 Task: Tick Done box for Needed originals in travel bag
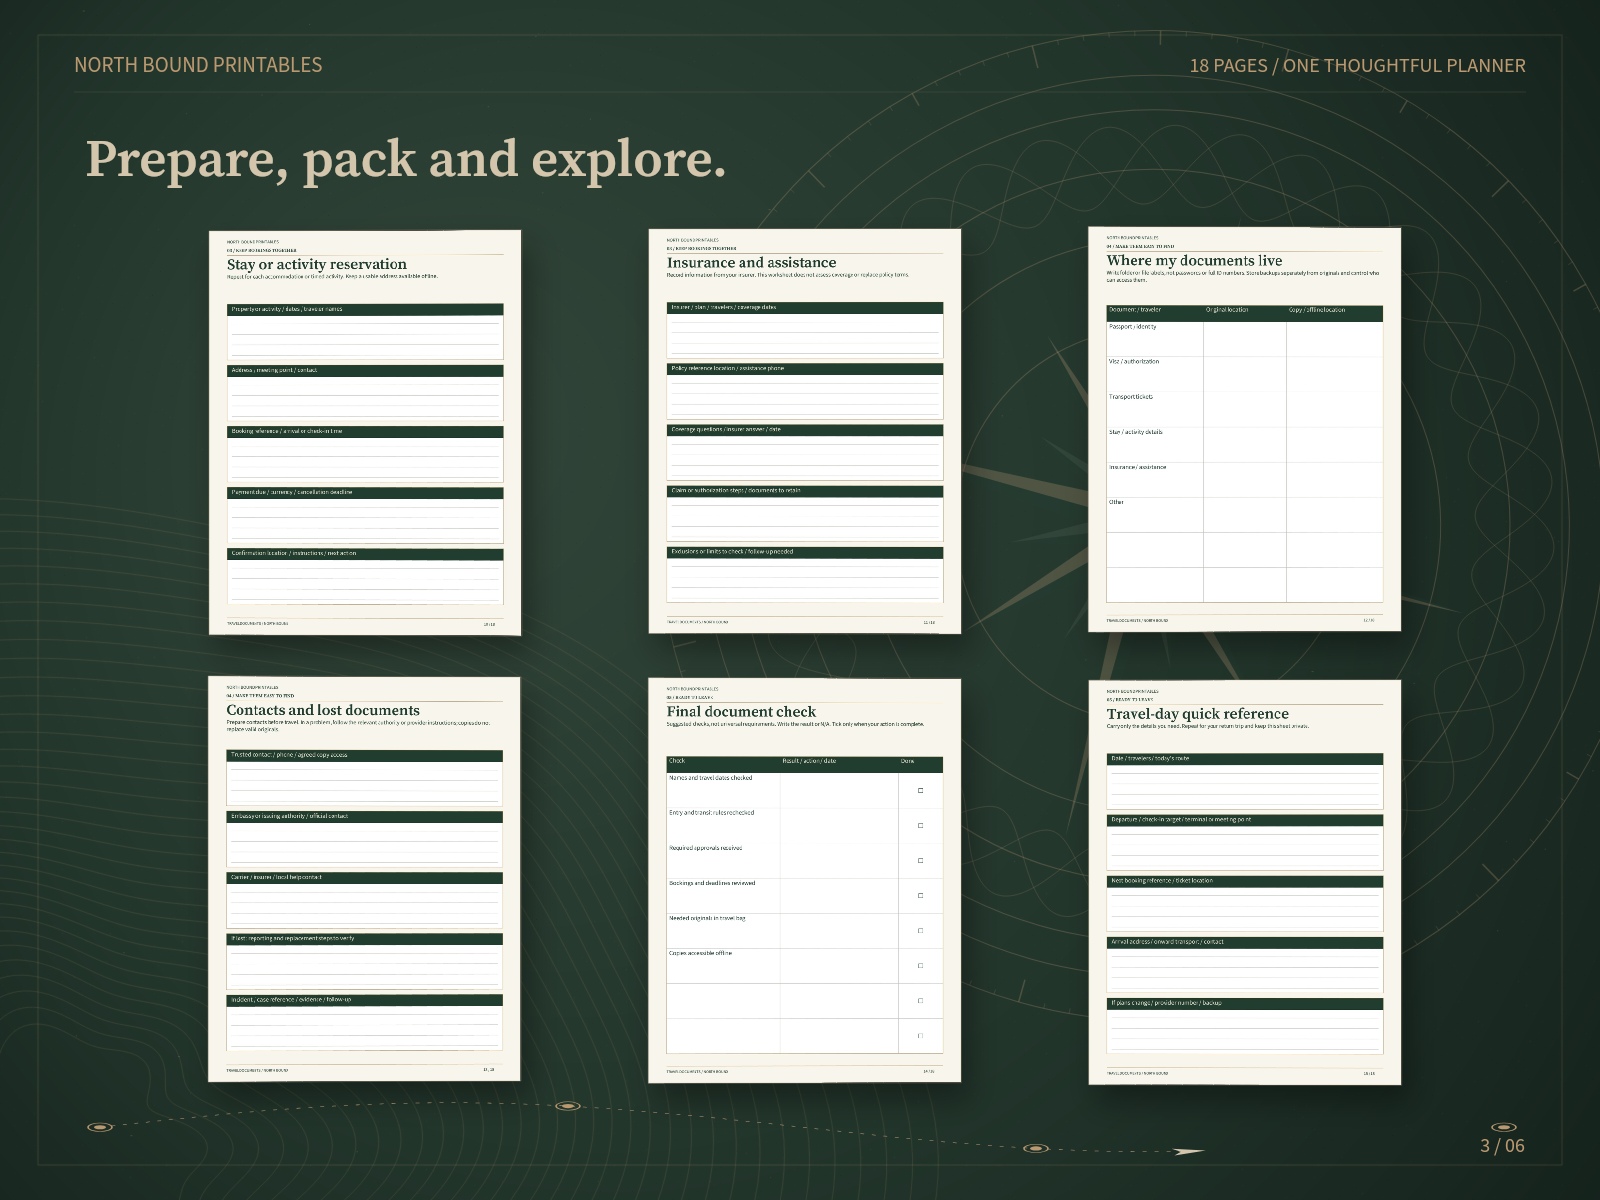coord(920,931)
